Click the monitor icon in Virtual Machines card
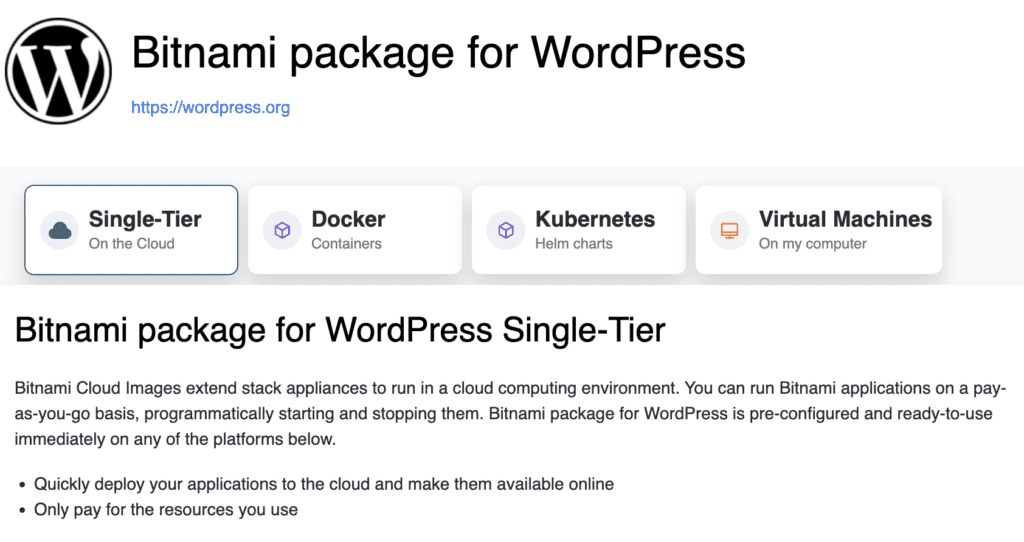The image size is (1024, 542). (729, 231)
